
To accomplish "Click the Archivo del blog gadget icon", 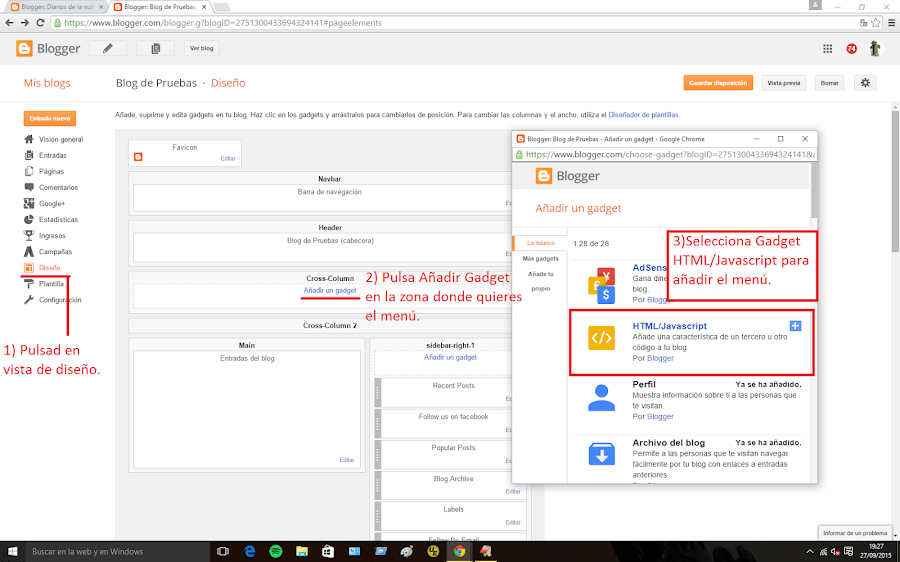I will (601, 455).
